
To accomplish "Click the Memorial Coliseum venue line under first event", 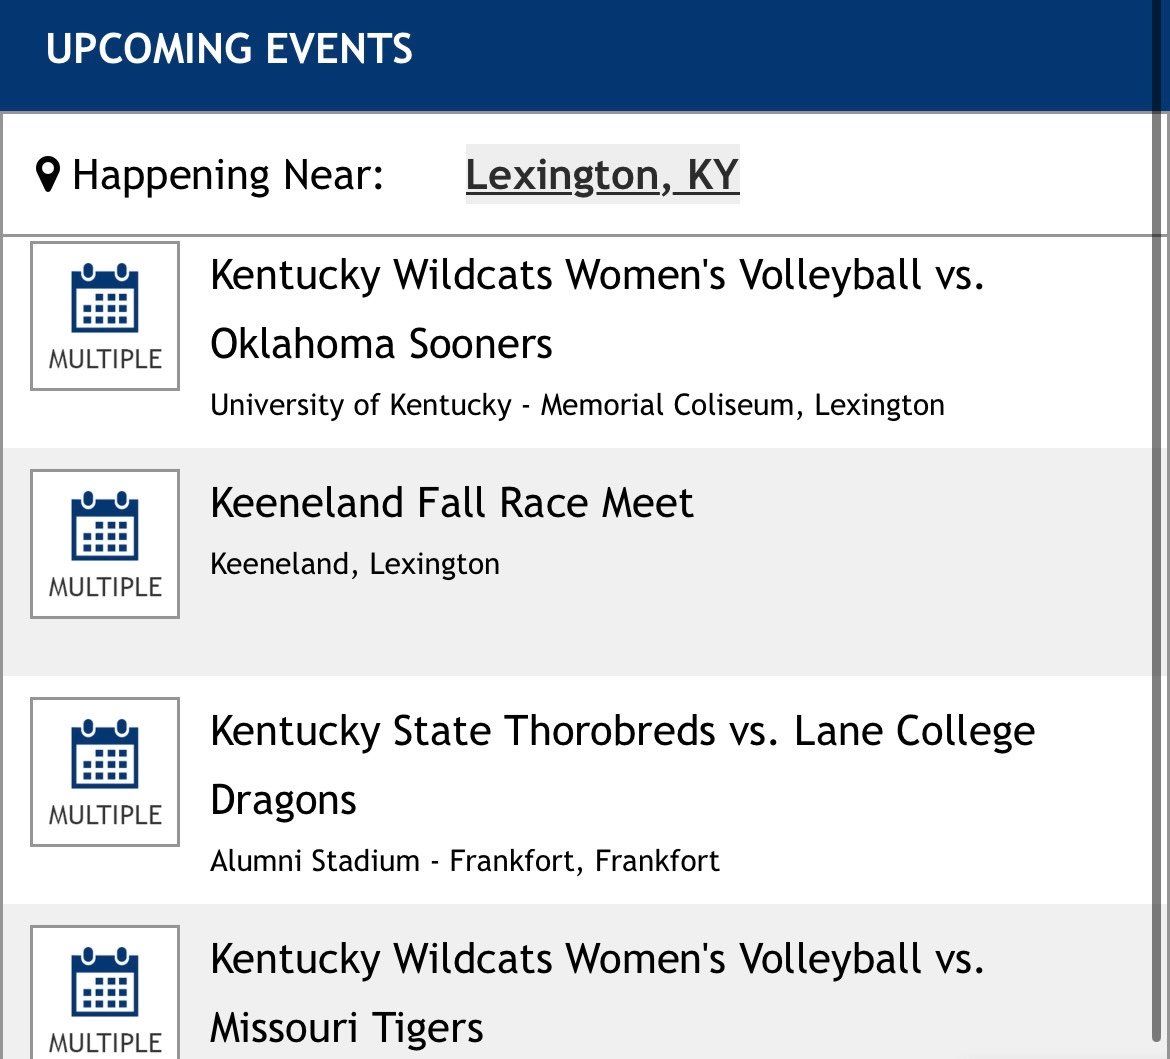I will [x=576, y=405].
